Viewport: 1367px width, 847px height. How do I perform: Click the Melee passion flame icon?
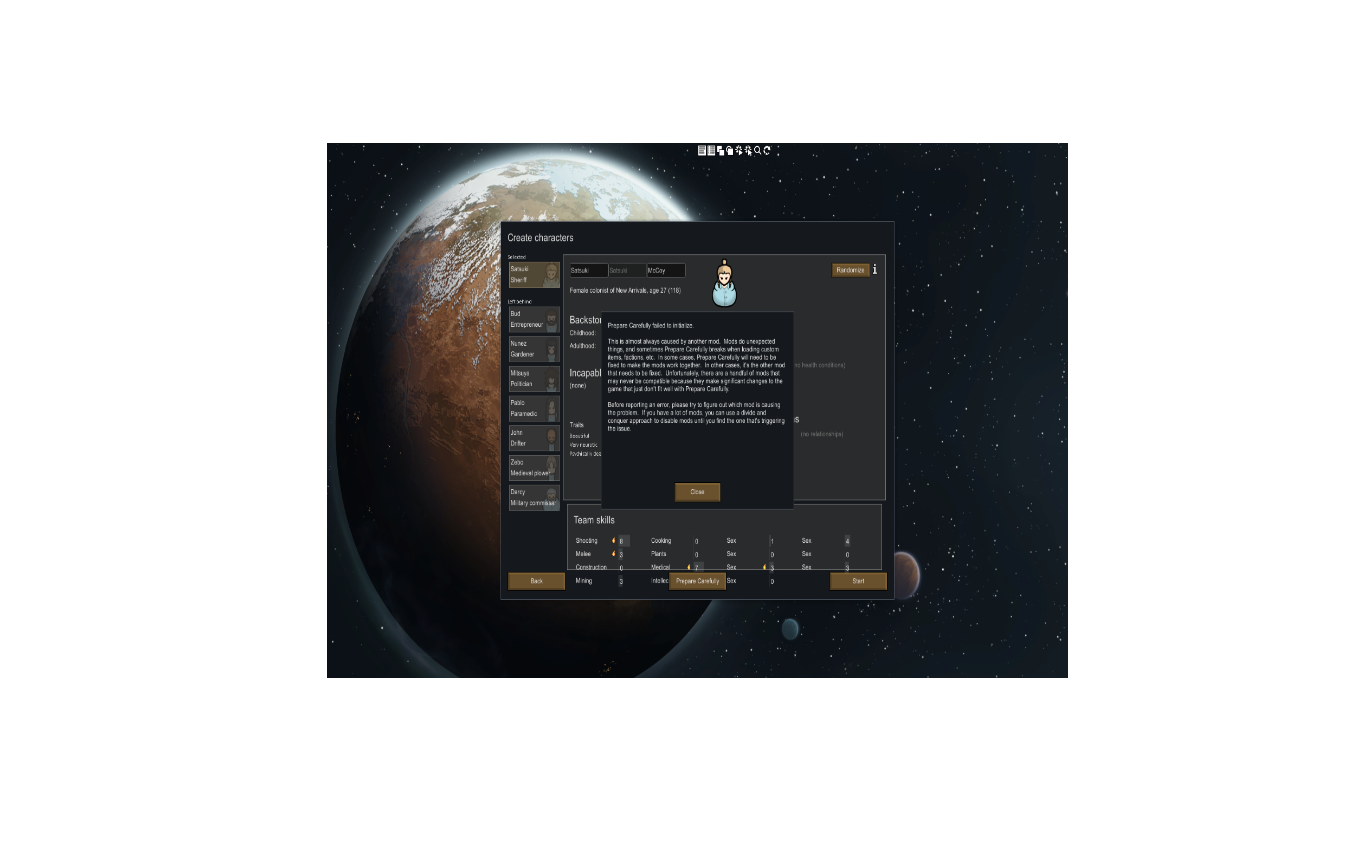(614, 554)
